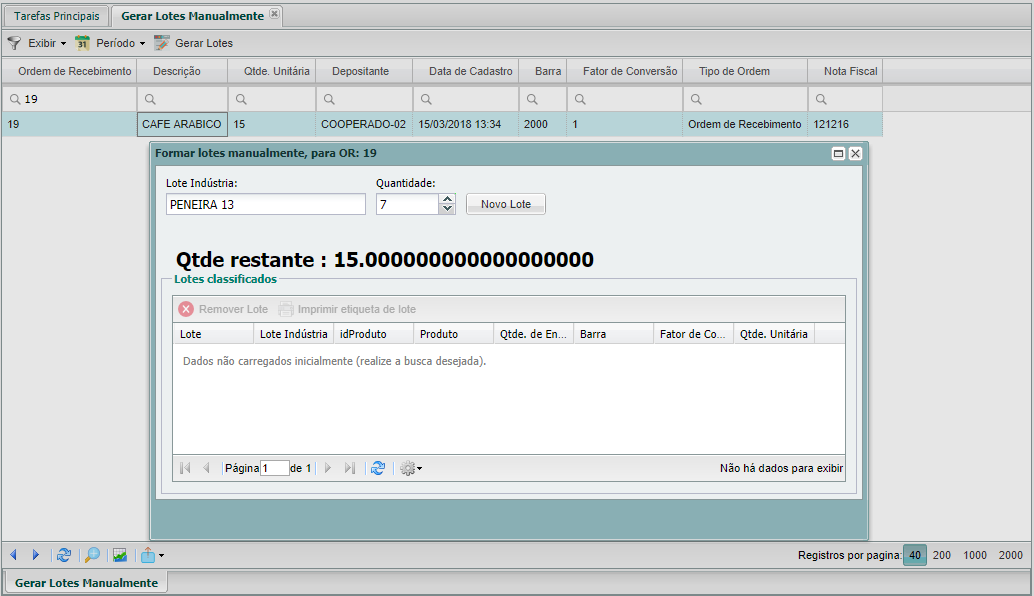Click Imprimir etiqueta de lote button
Image resolution: width=1034 pixels, height=596 pixels.
click(347, 309)
